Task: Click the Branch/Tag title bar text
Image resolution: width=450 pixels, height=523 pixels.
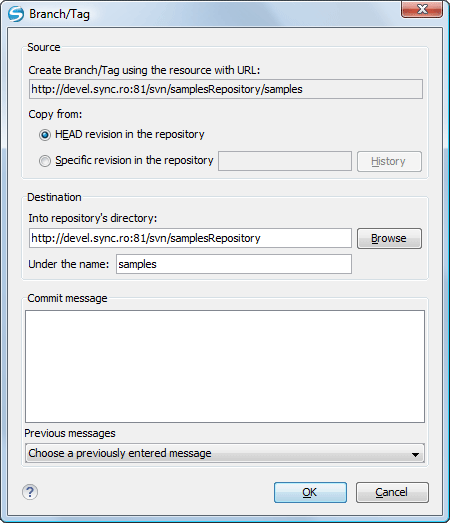Action: [x=59, y=14]
